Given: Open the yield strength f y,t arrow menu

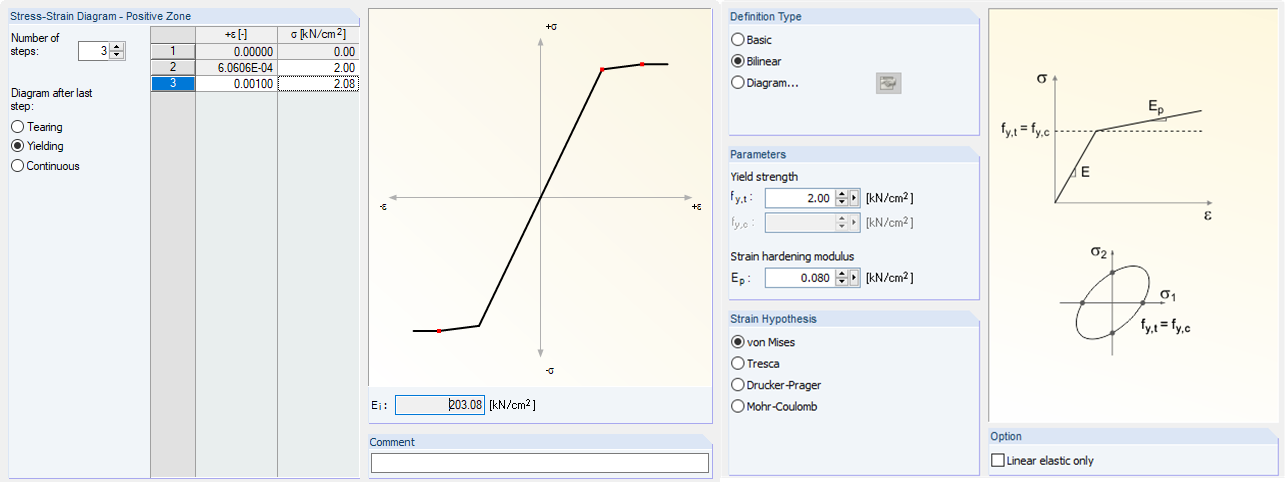Looking at the screenshot, I should tap(855, 198).
